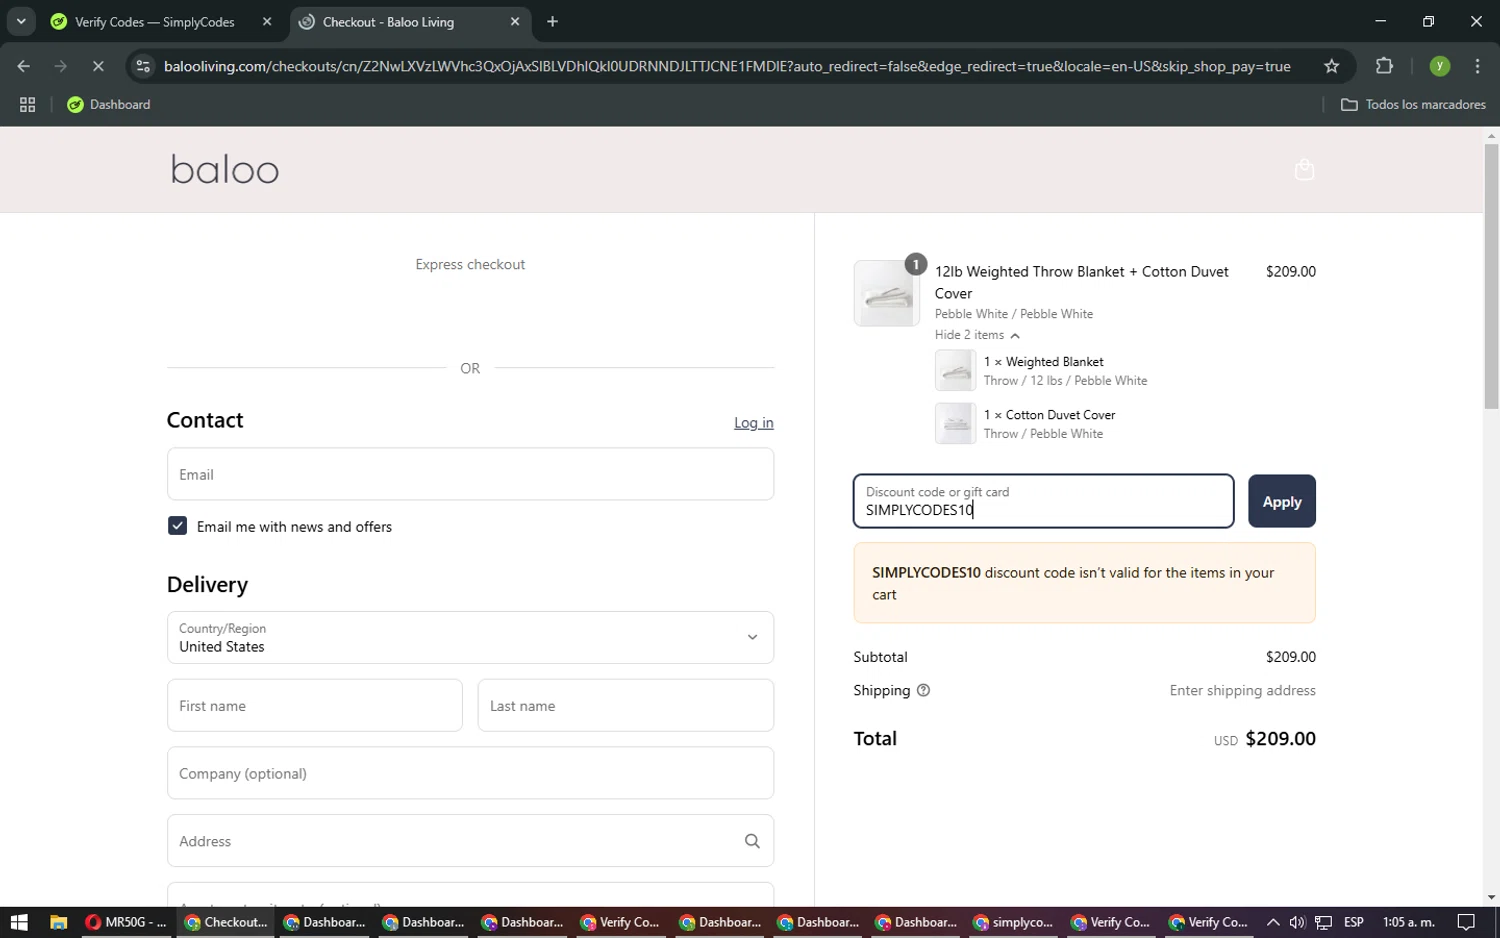Open the clock showing 1:05 a. m.
The image size is (1500, 938).
pyautogui.click(x=1408, y=922)
